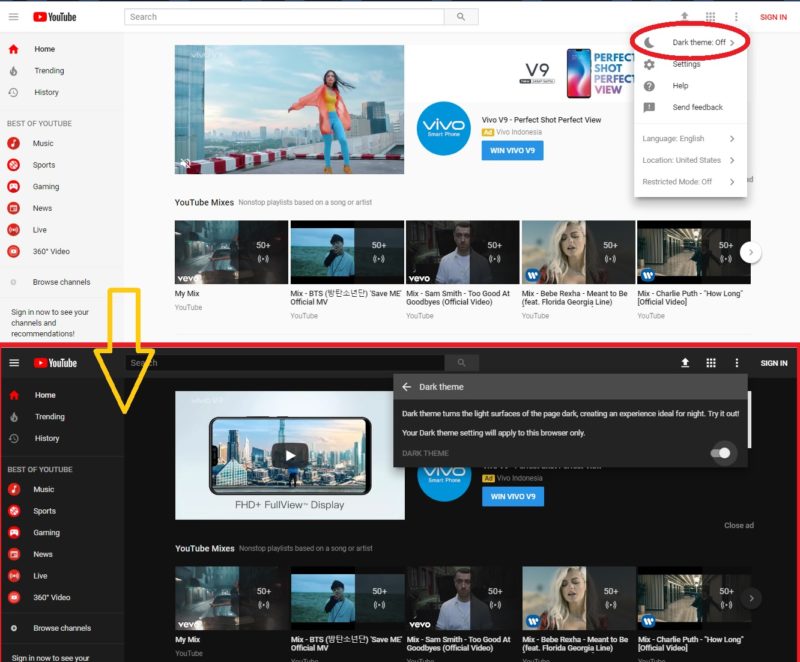Image resolution: width=800 pixels, height=662 pixels.
Task: Play the Vivo FHD+ FullView ad video
Action: pos(290,455)
